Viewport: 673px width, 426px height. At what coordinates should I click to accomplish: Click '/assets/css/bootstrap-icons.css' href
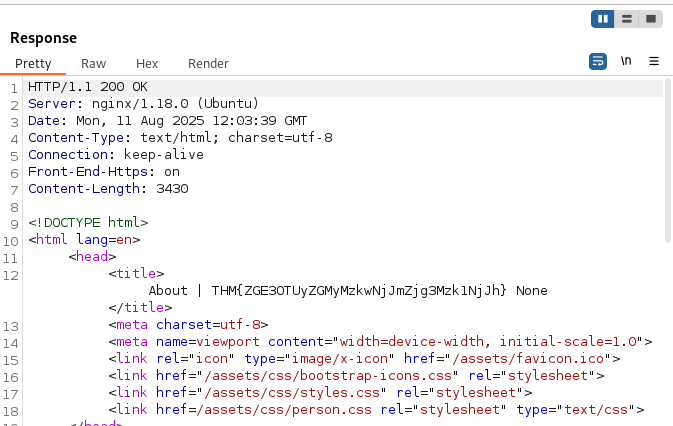328,376
